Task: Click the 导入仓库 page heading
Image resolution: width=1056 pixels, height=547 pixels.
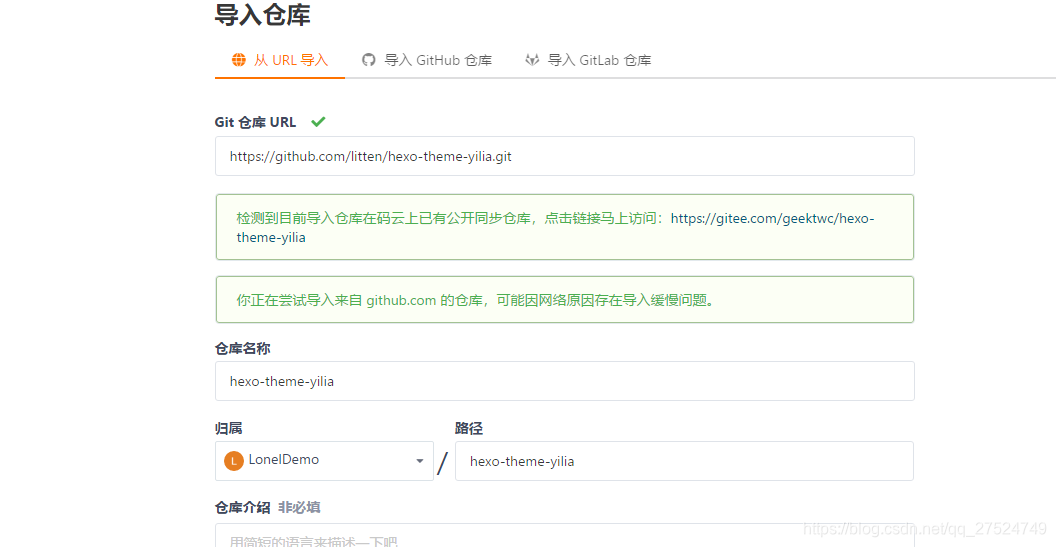Action: pos(263,15)
